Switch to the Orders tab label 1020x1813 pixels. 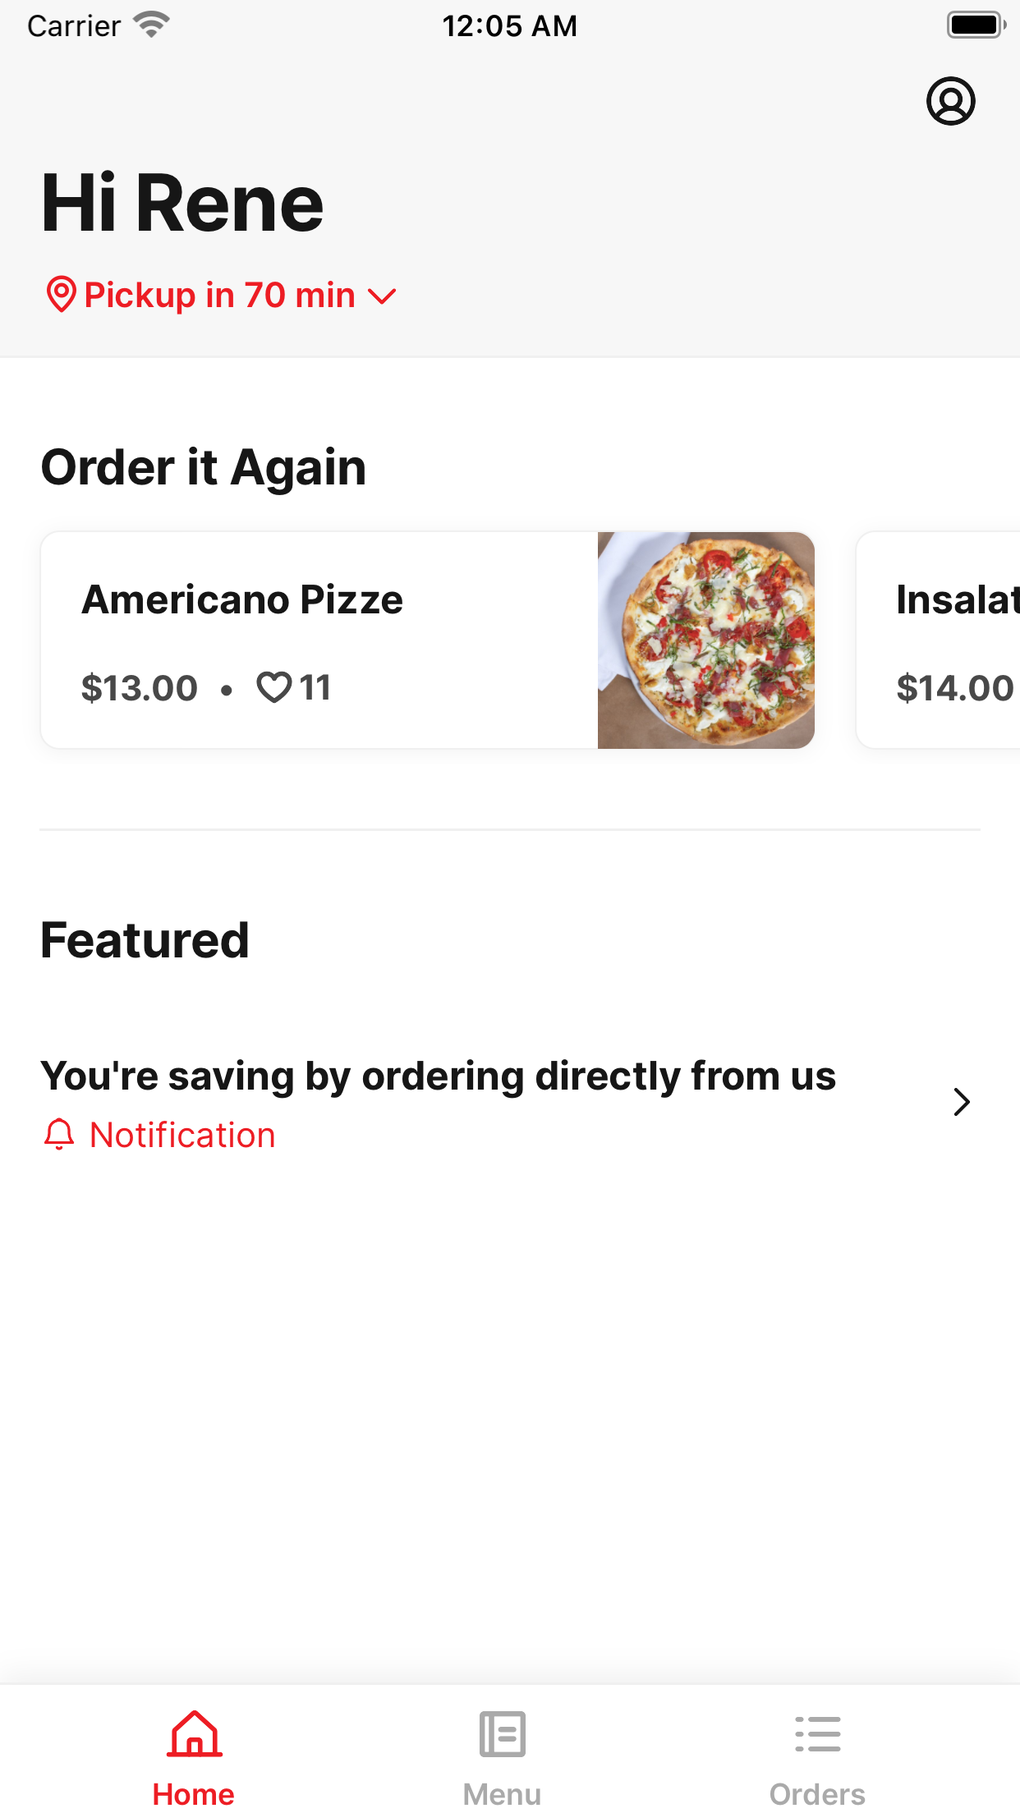pyautogui.click(x=817, y=1794)
